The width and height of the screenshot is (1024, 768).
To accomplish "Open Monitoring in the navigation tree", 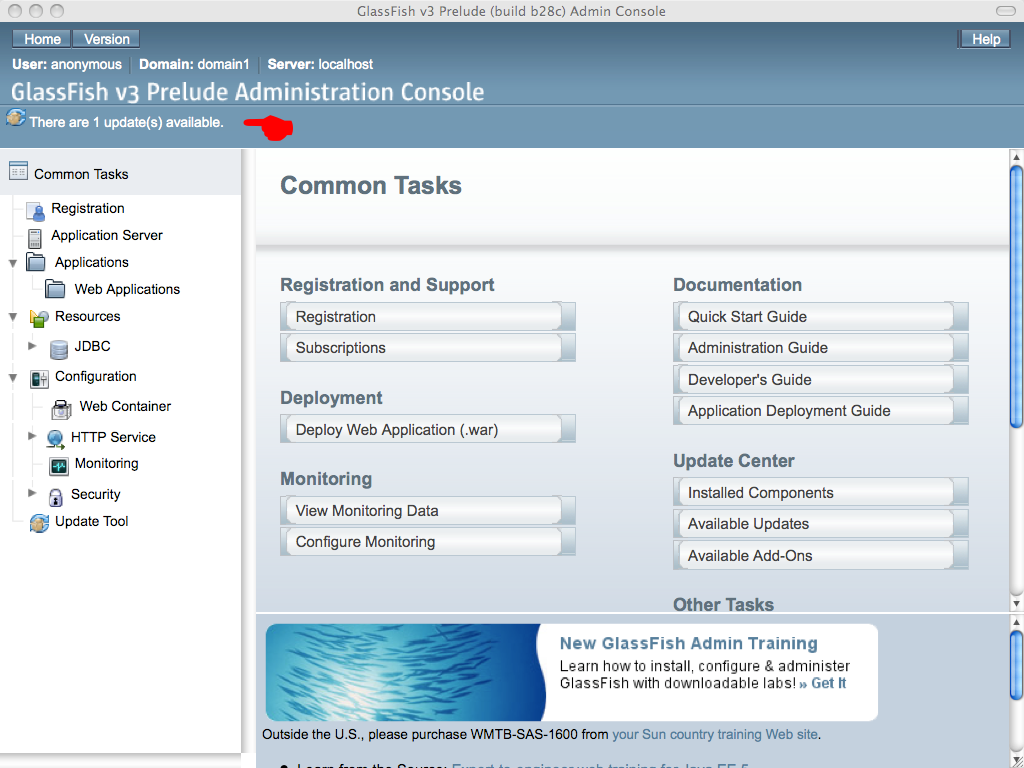I will click(106, 464).
